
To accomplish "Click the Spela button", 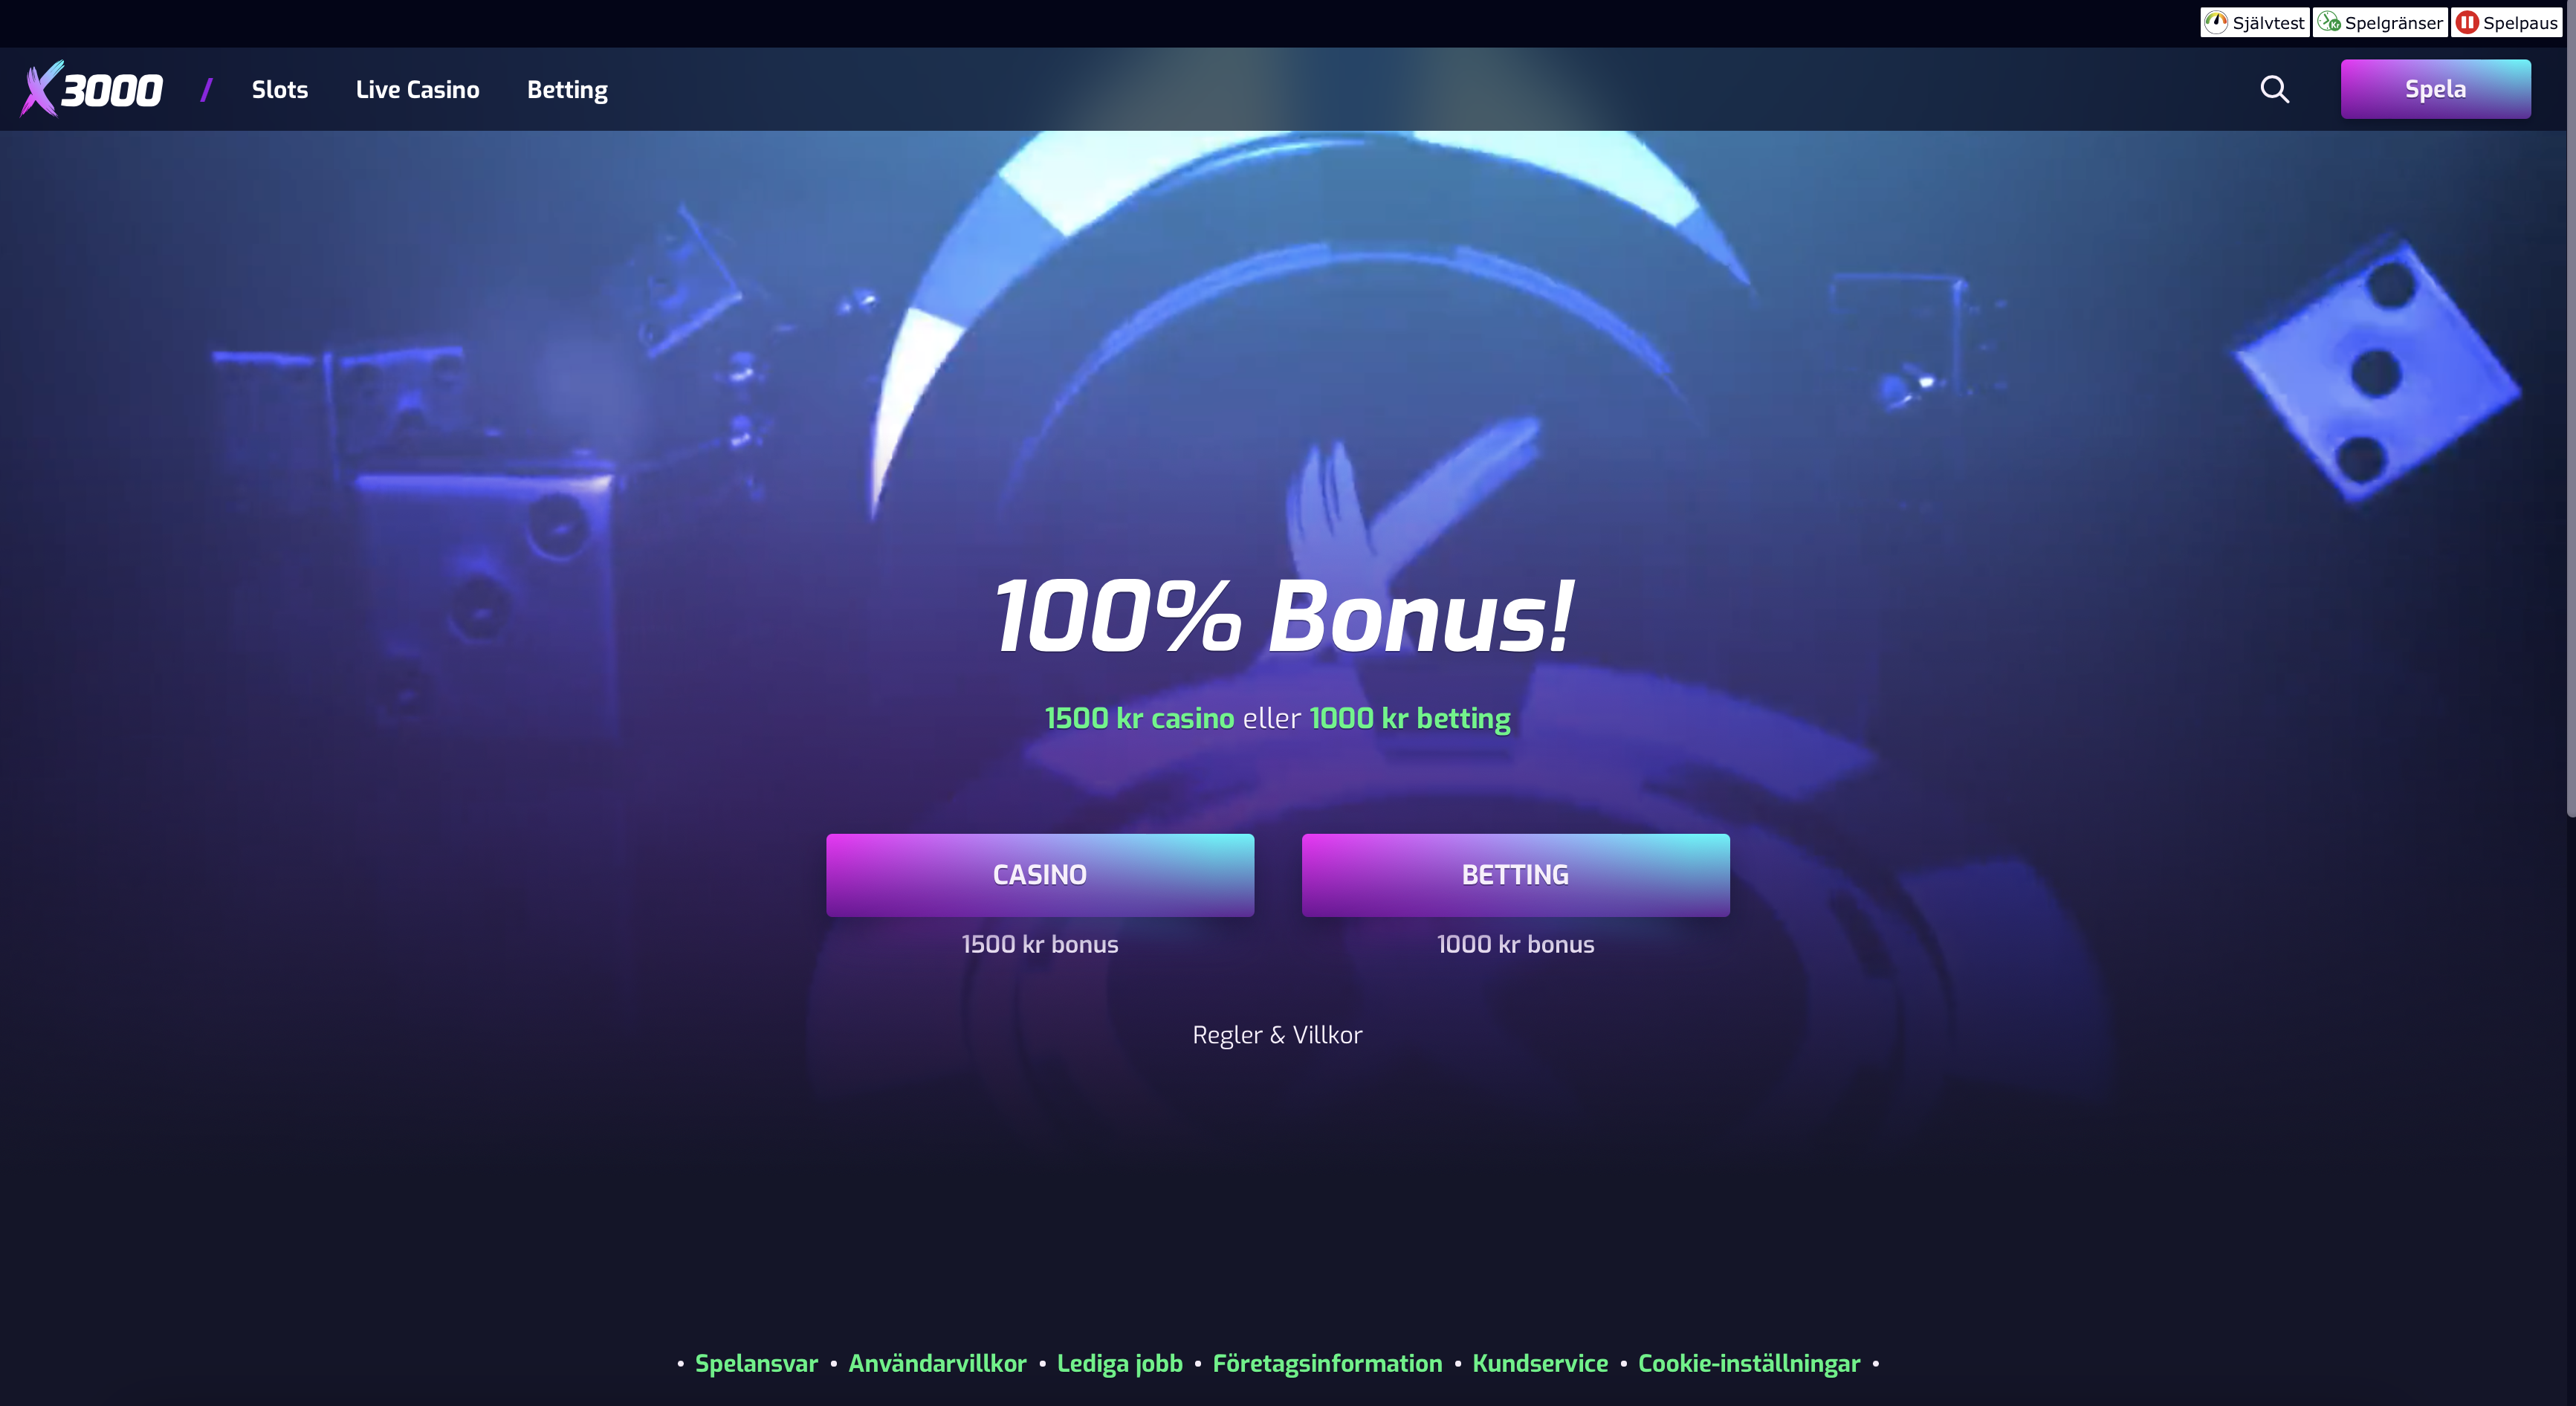I will [x=2435, y=89].
